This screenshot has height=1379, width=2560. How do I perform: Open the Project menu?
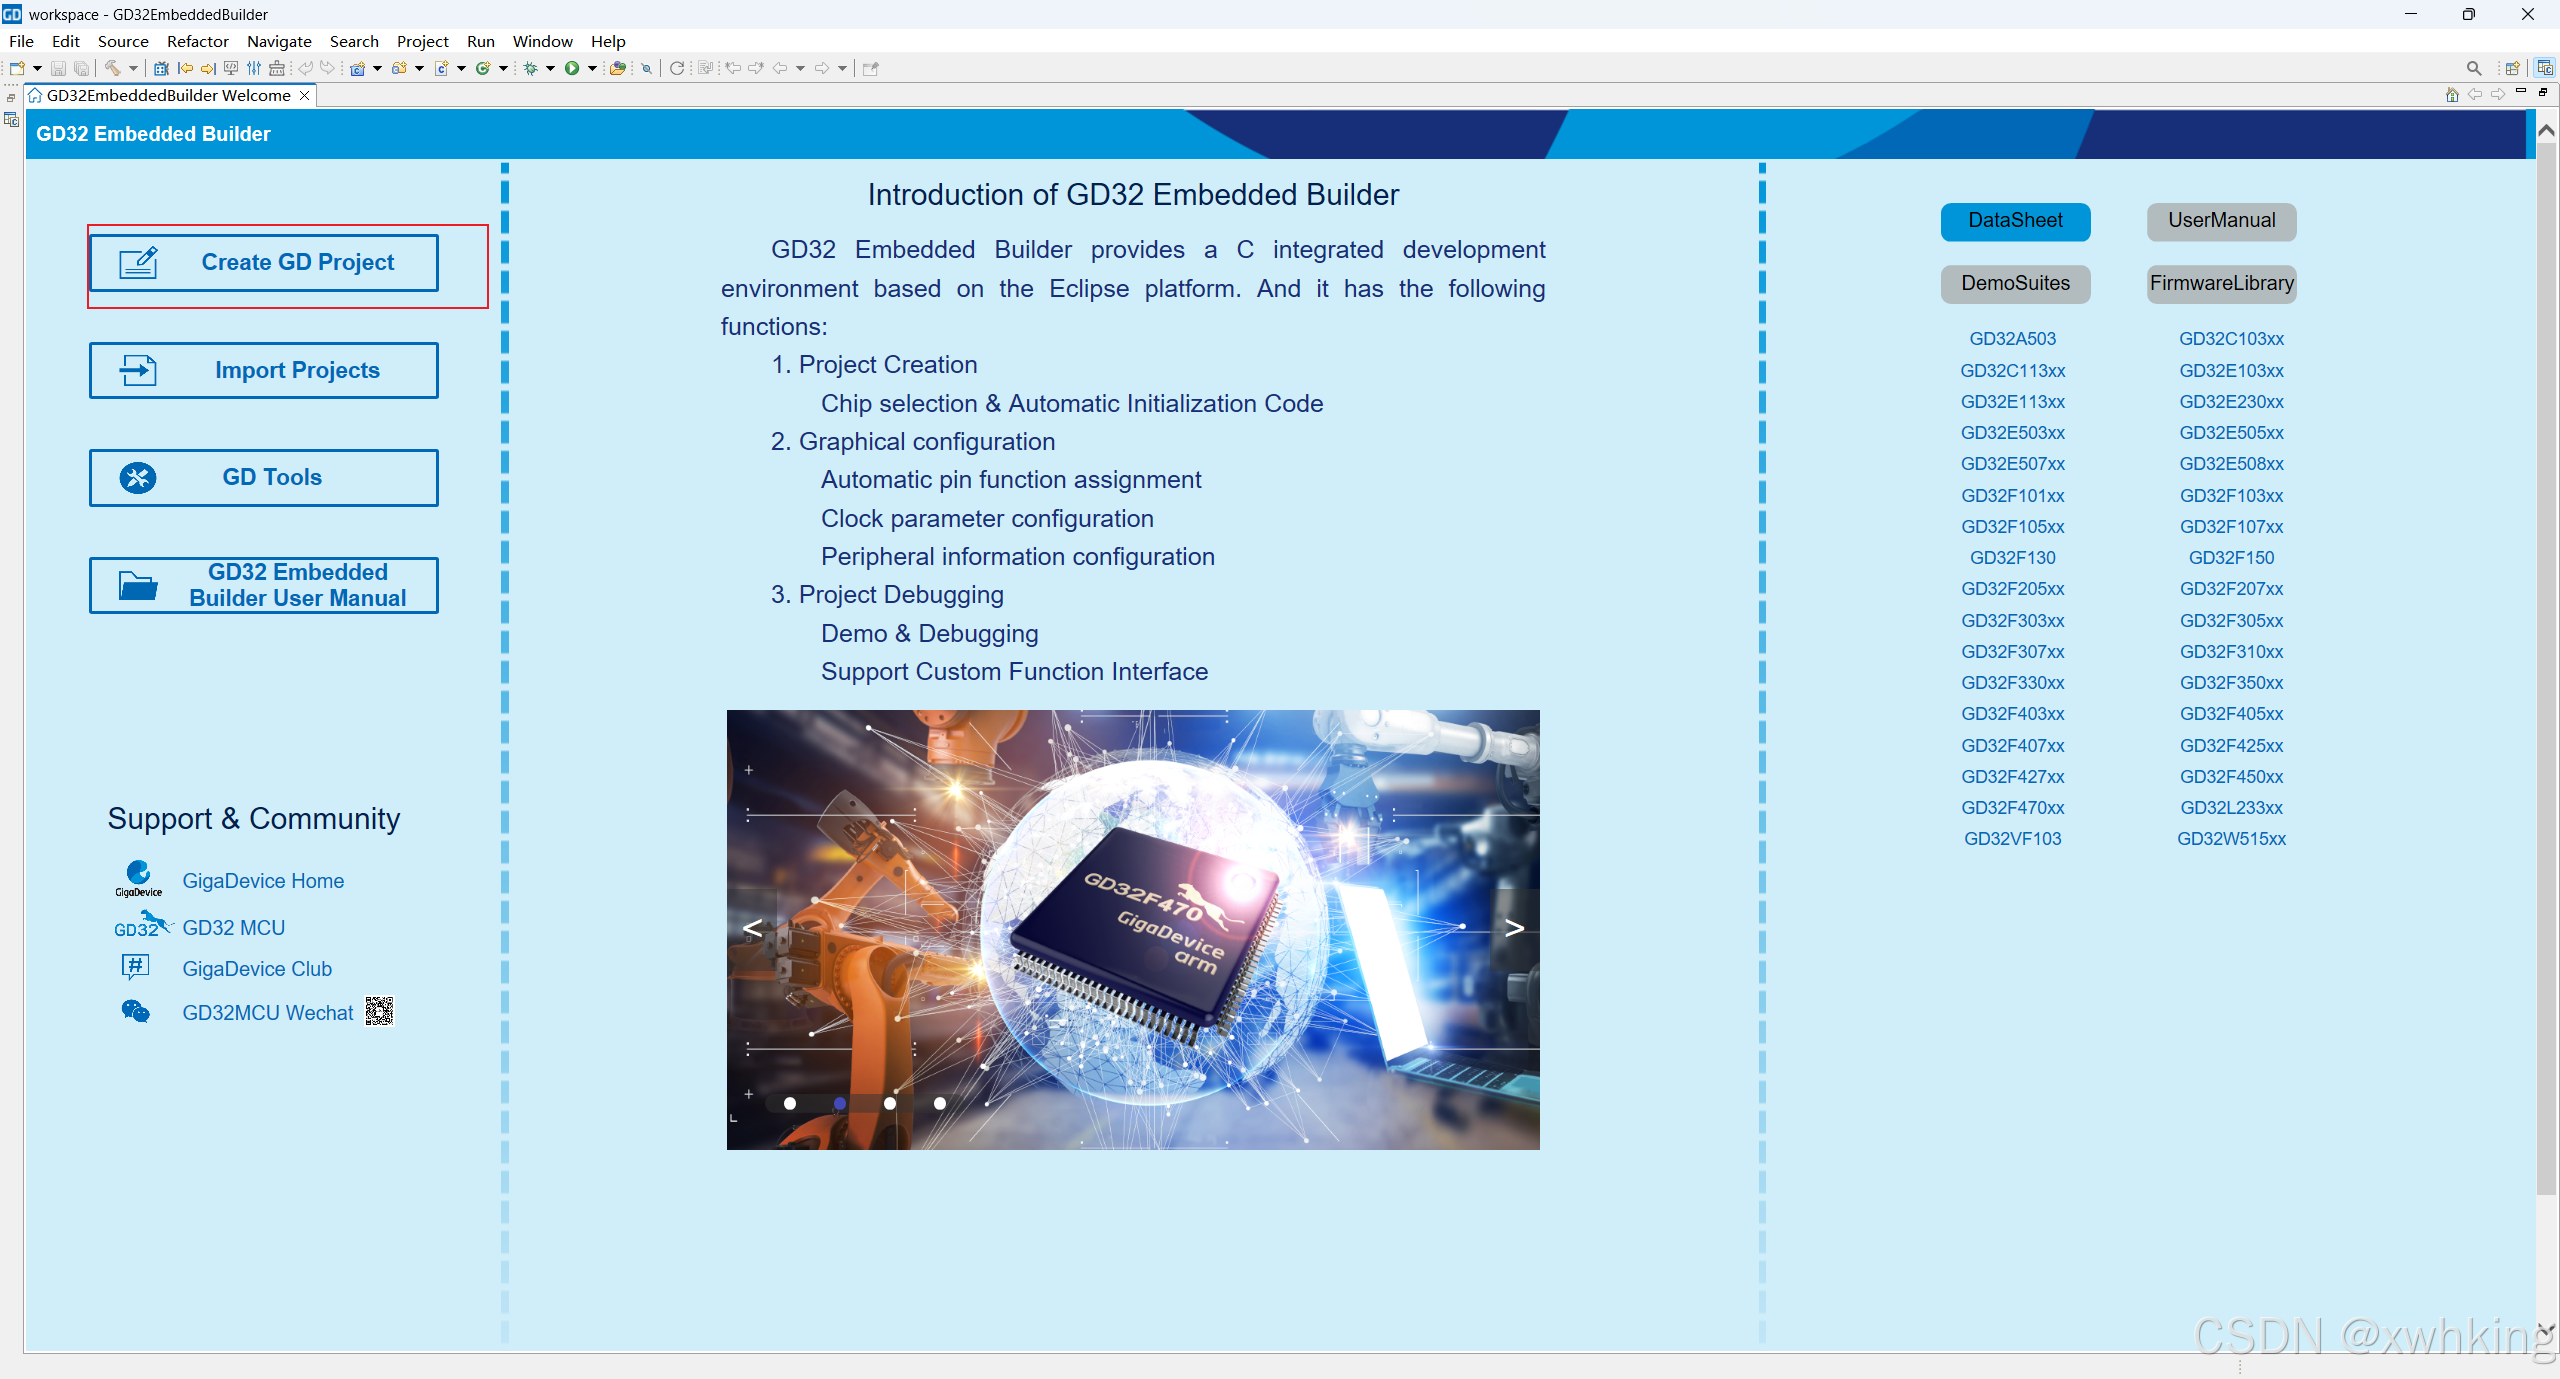pos(422,41)
